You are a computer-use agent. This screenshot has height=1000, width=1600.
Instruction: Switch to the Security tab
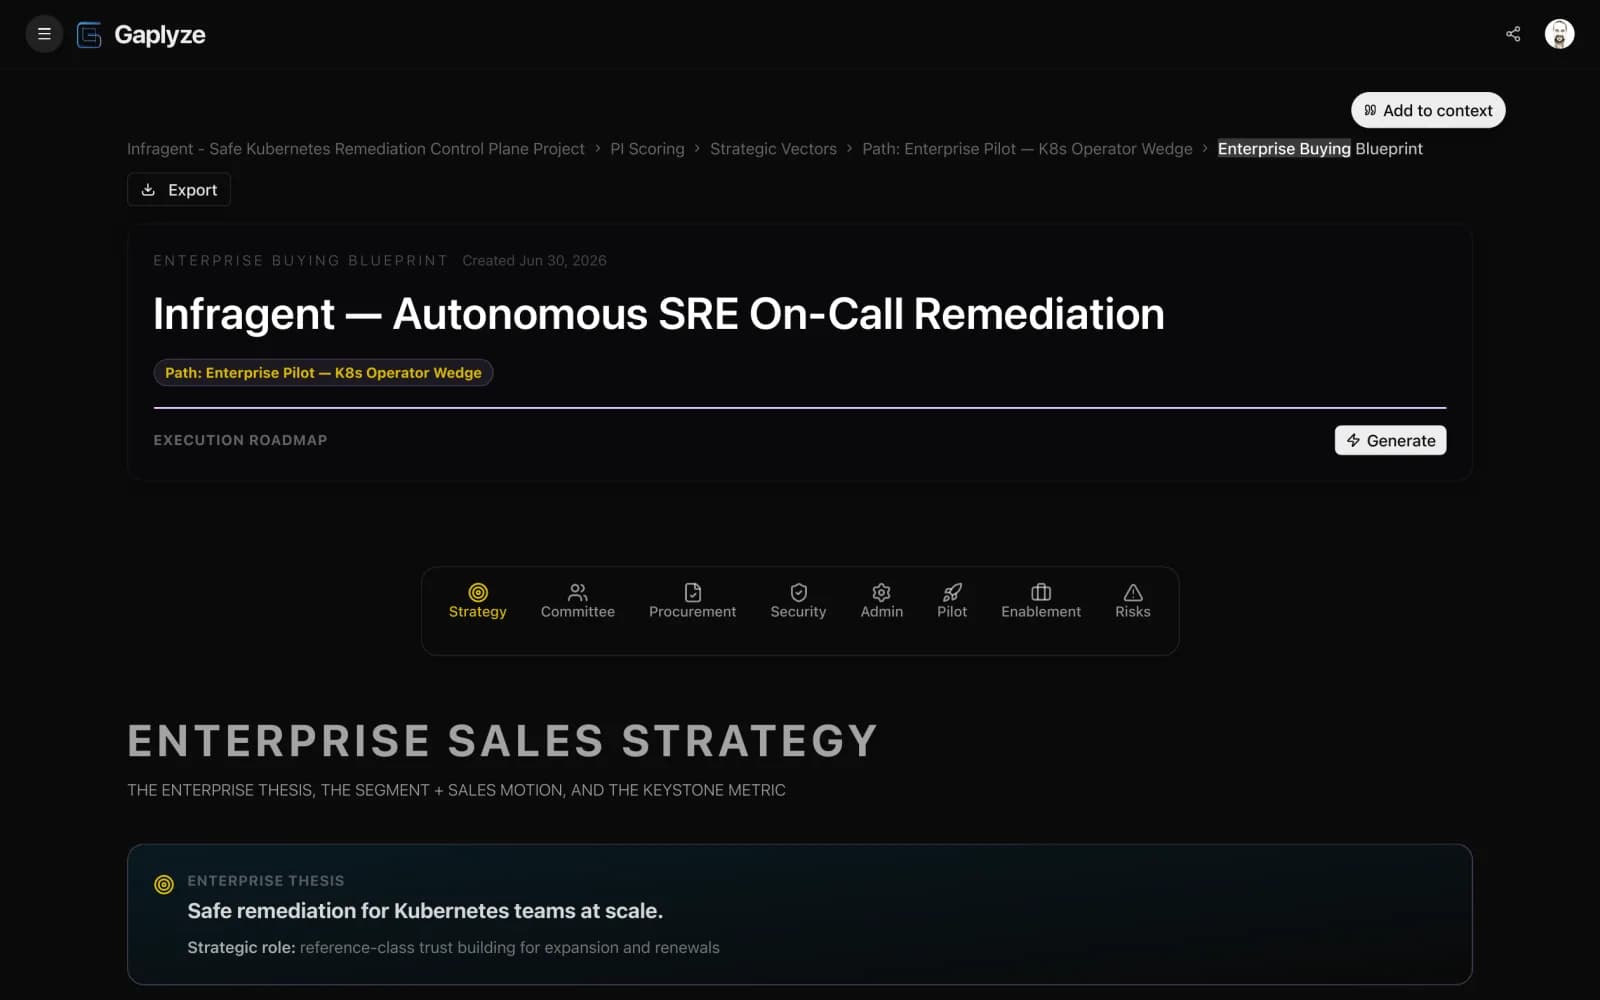(798, 601)
